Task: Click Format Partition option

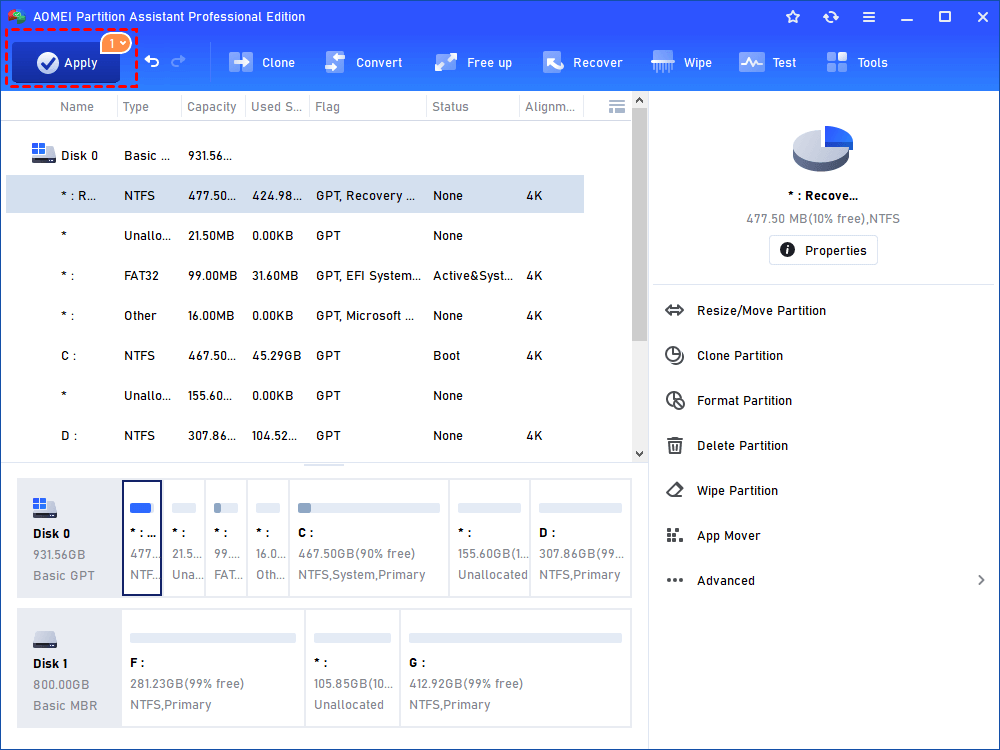Action: click(x=744, y=401)
